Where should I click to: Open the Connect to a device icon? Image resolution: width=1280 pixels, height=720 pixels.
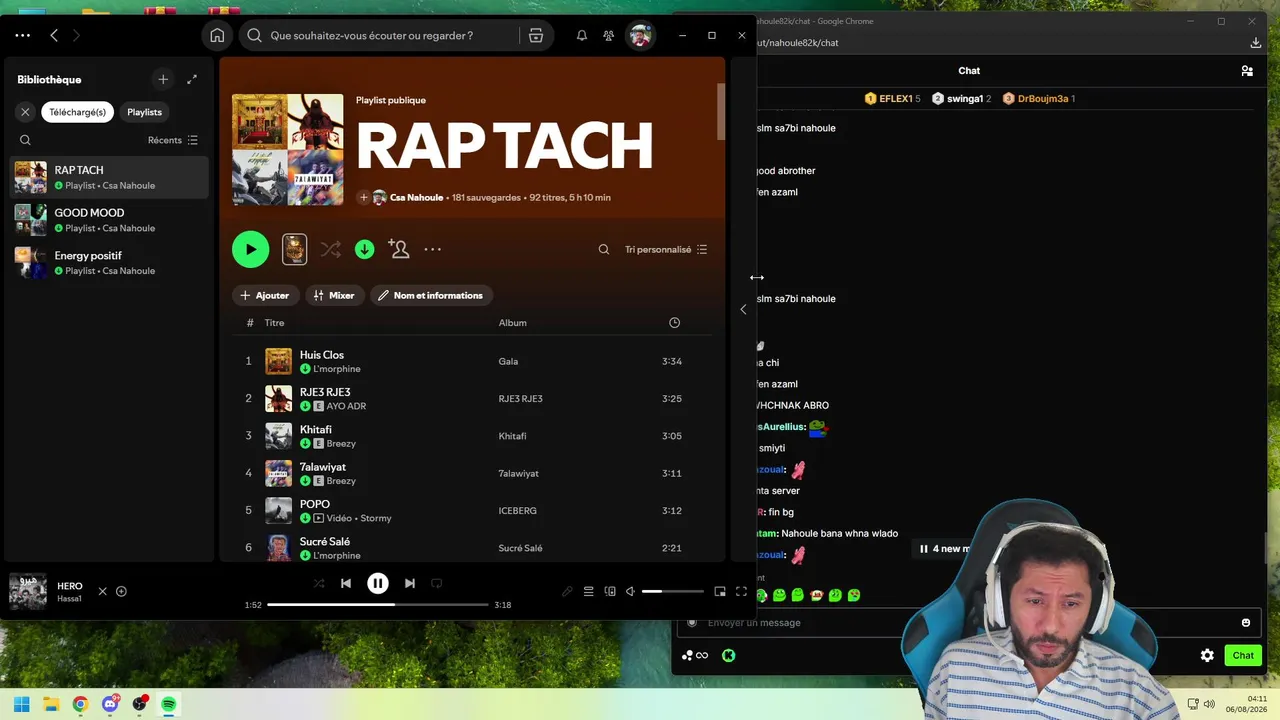(610, 591)
